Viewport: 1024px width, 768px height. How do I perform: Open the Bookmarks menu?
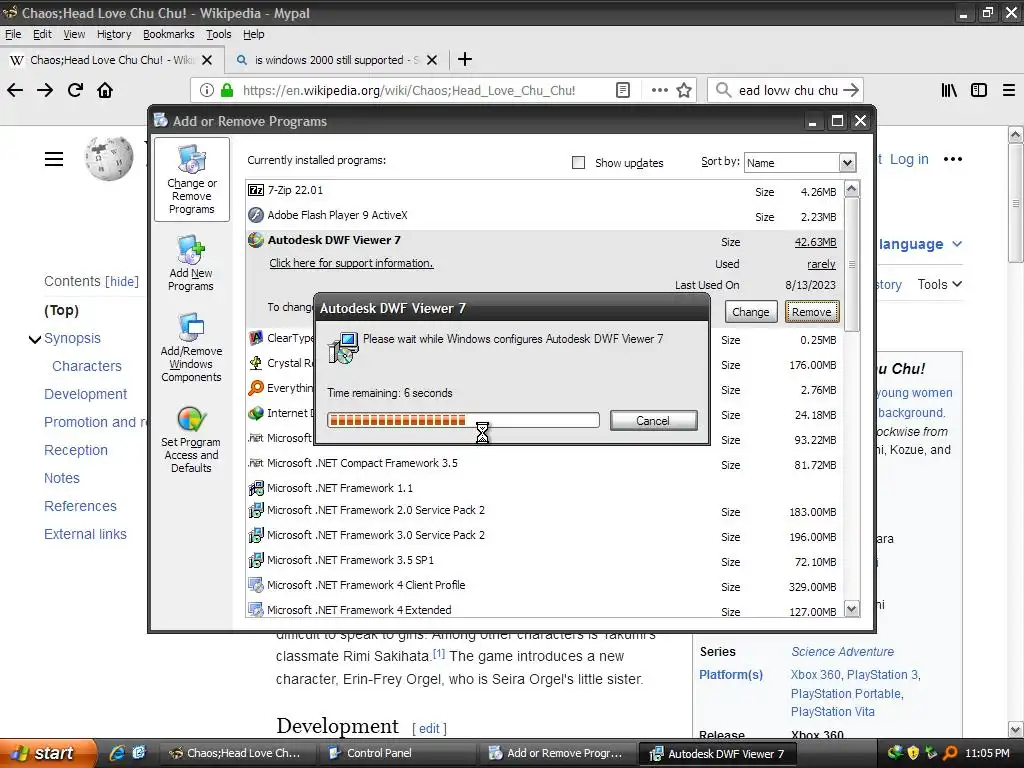pyautogui.click(x=168, y=34)
